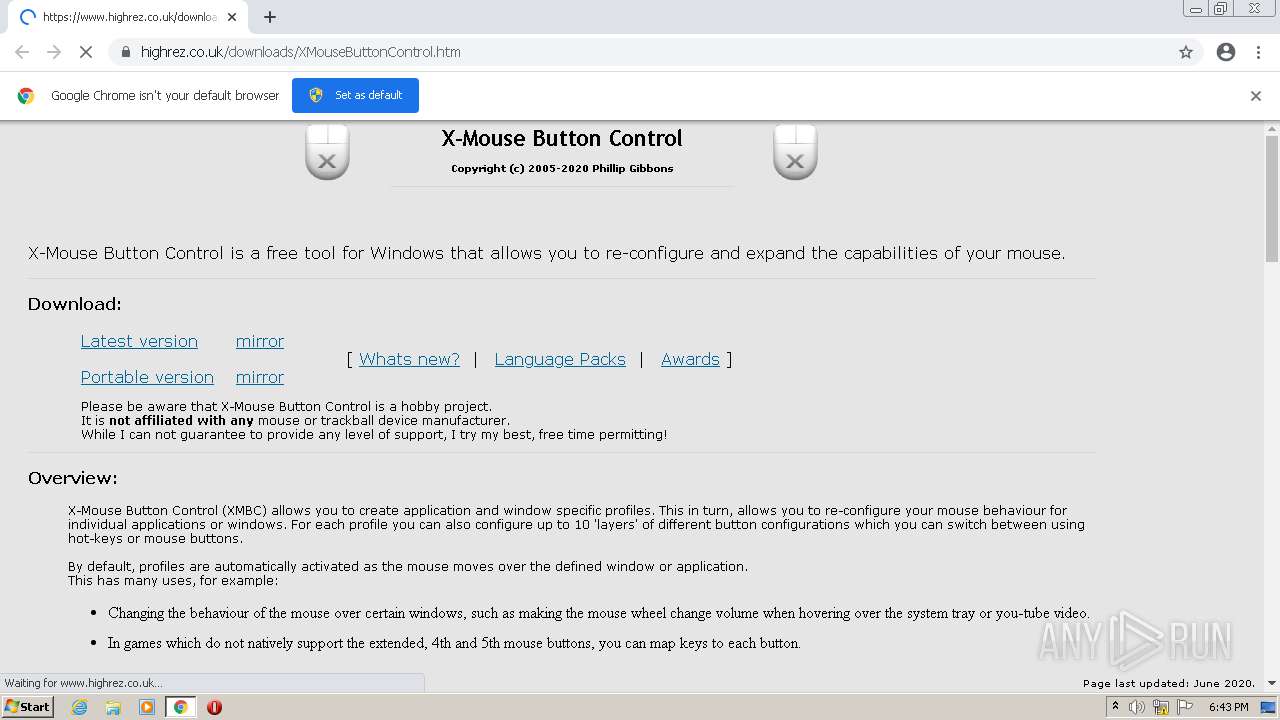This screenshot has width=1280, height=720.
Task: Show hidden system tray icons arrow
Action: [1115, 707]
